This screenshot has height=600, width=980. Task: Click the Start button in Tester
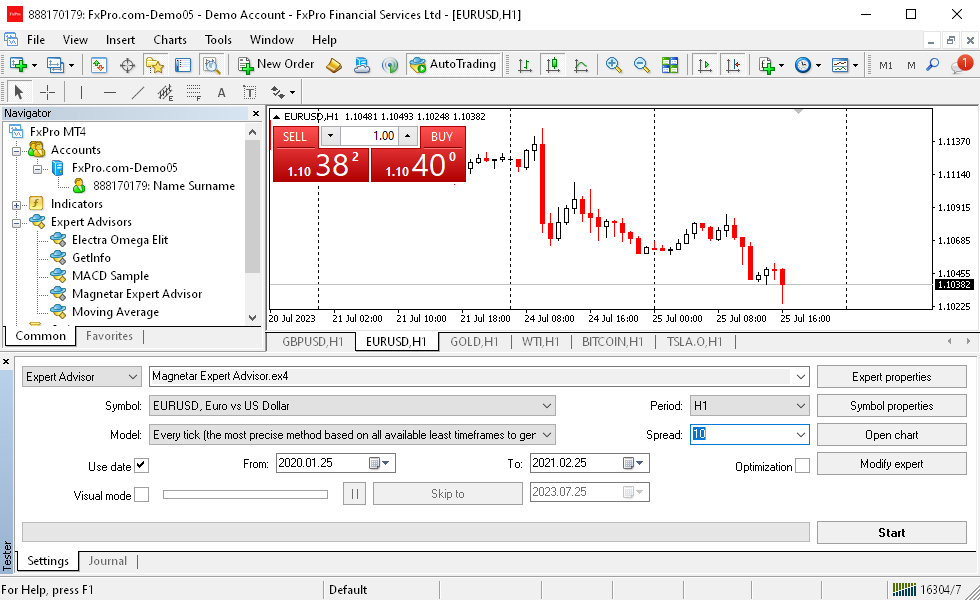point(892,532)
